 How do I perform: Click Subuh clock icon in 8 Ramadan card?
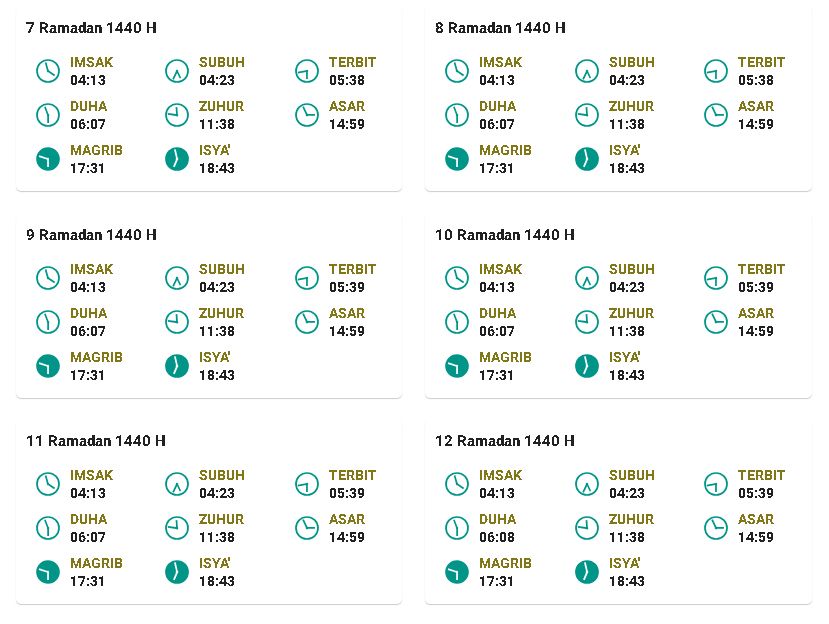tap(586, 71)
